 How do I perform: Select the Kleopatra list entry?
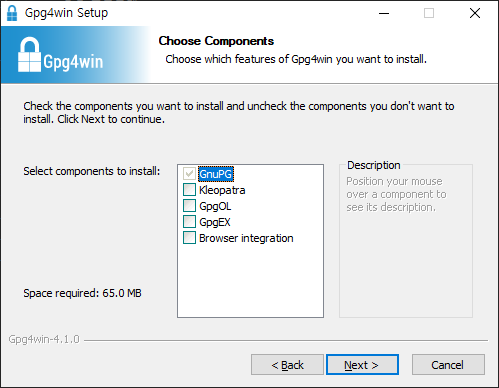(222, 190)
